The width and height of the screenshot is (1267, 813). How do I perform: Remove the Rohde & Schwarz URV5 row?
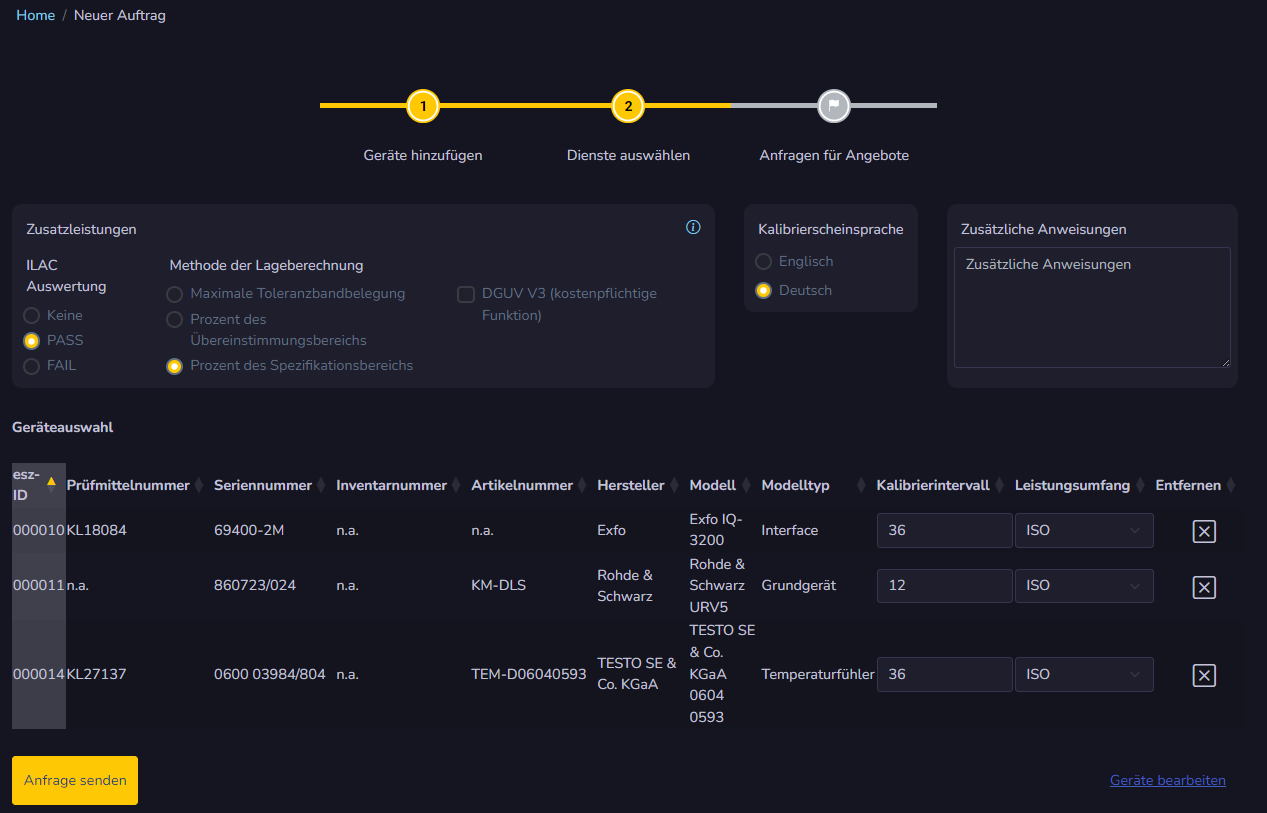point(1204,586)
